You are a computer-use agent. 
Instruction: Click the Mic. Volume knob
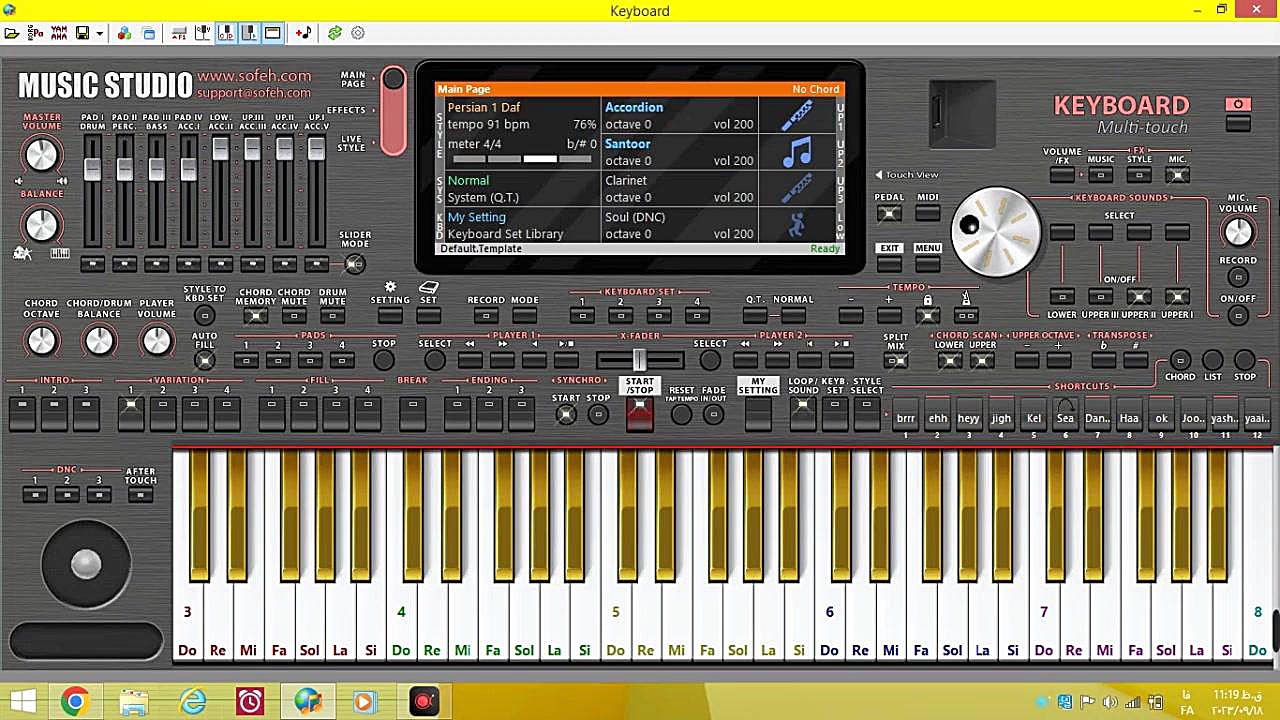pos(1238,232)
